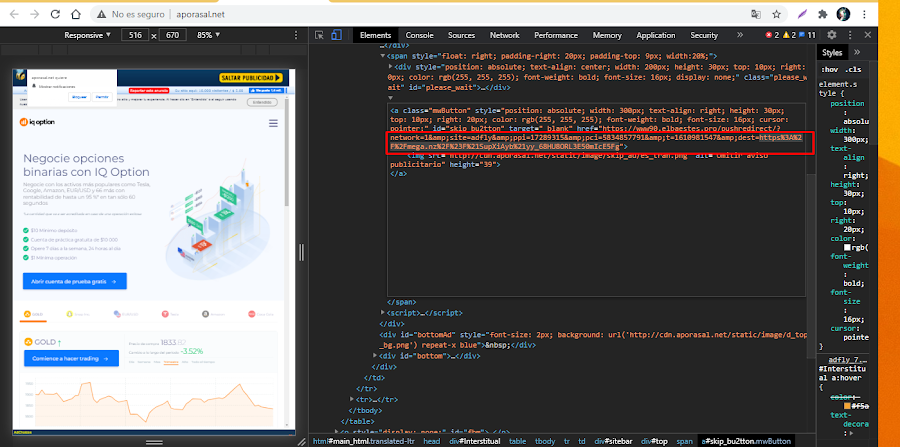
Task: Collapse the span style float right node
Action: pyautogui.click(x=383, y=56)
